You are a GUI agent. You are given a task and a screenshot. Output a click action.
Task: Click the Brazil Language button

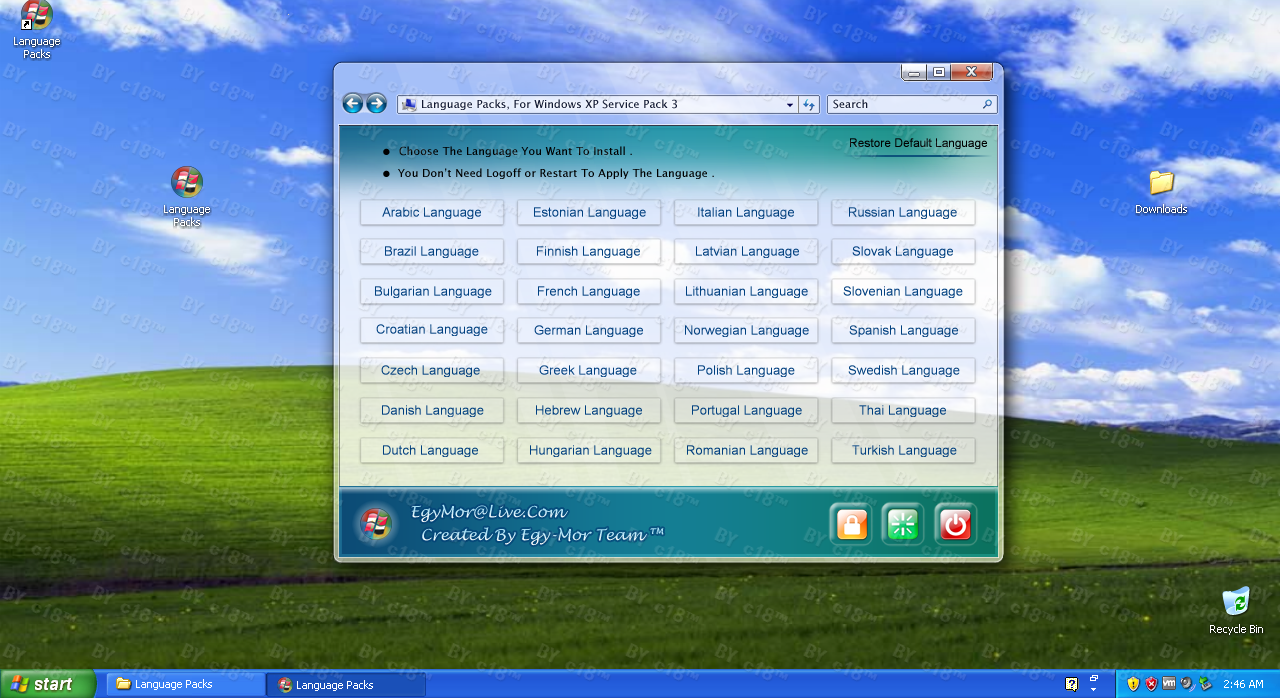pyautogui.click(x=432, y=251)
